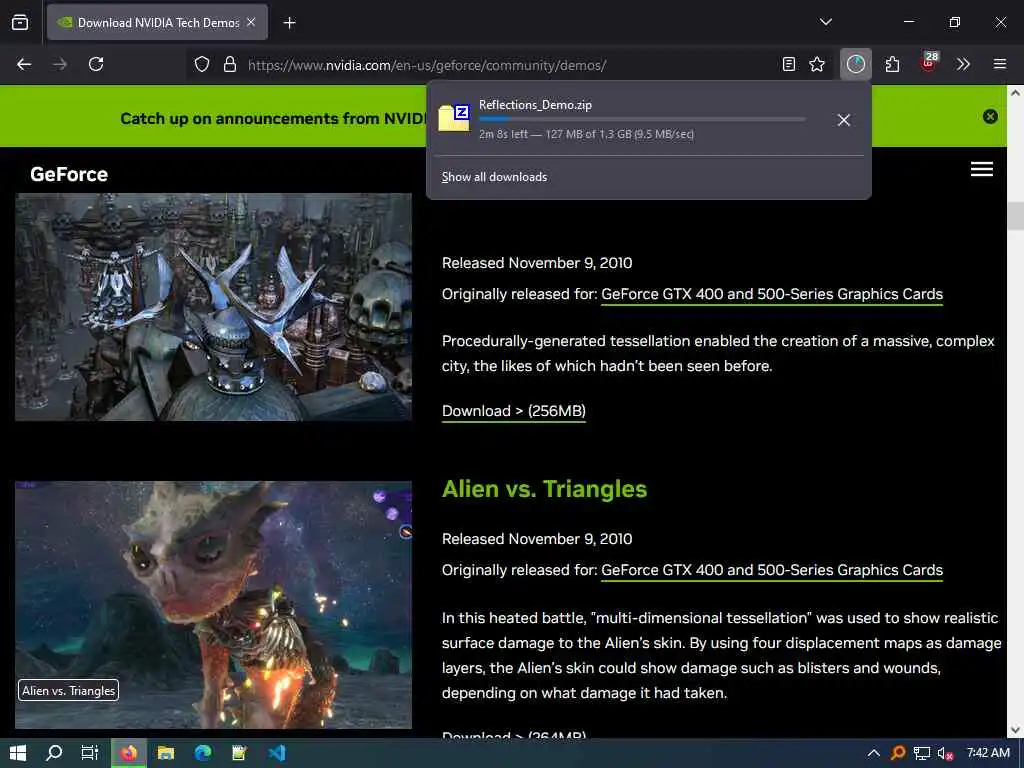Open the tessellated city demo thumbnail

tap(214, 307)
